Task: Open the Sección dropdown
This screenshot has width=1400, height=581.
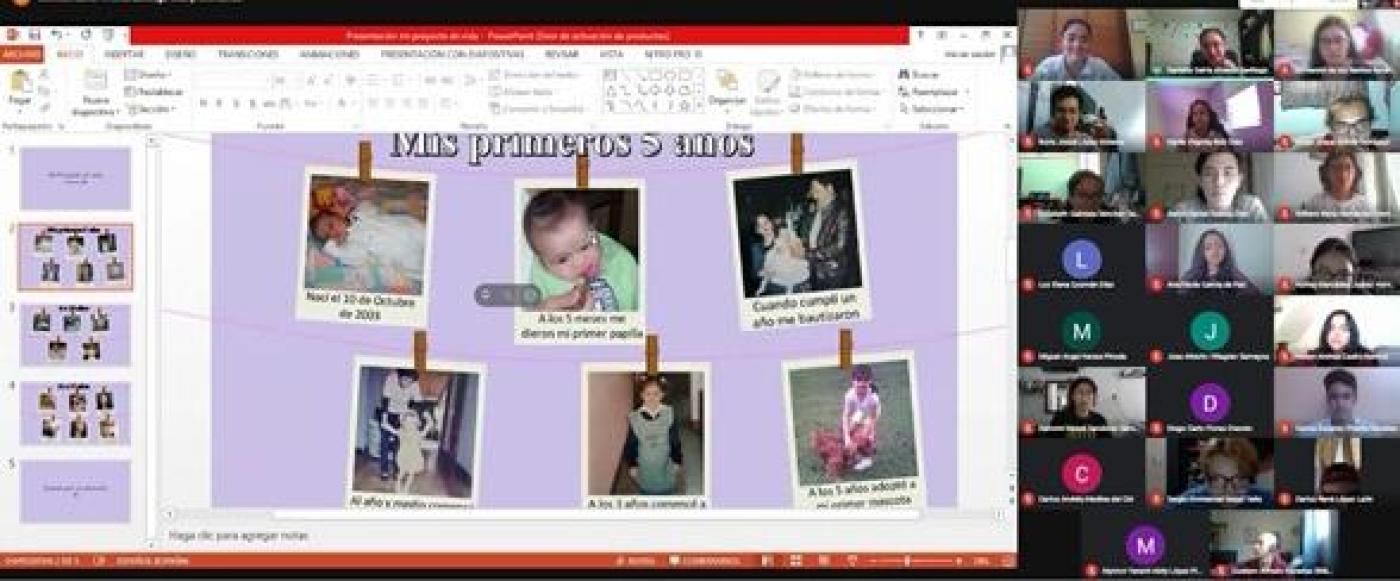Action: (x=151, y=110)
